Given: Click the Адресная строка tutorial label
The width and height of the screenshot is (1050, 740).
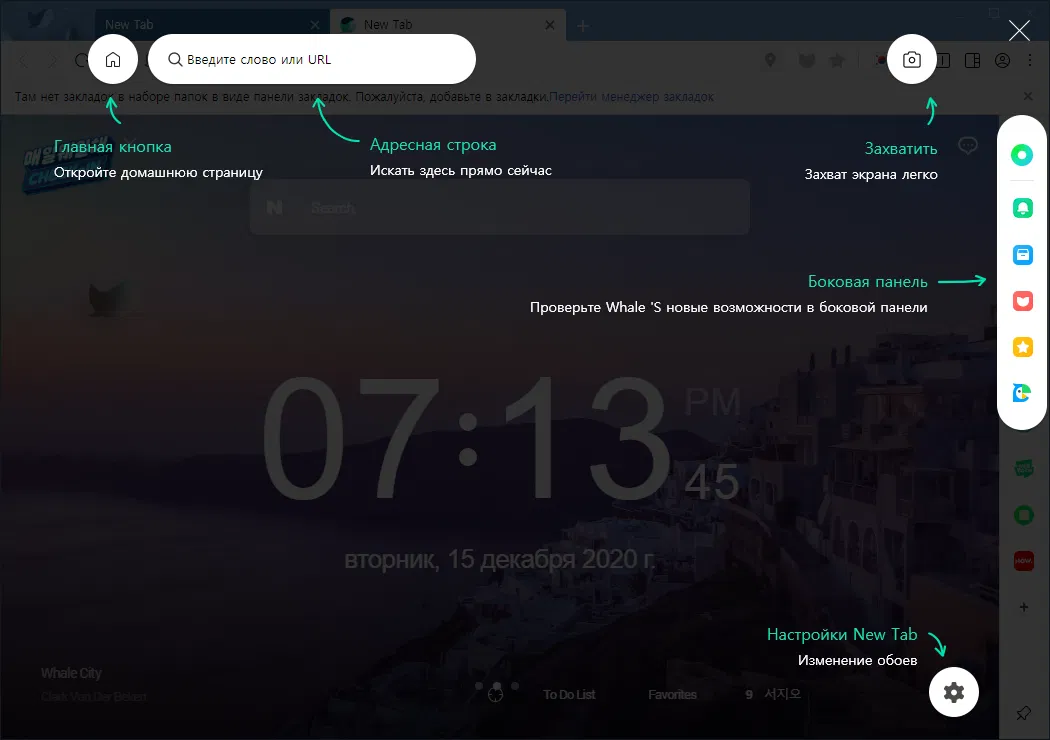Looking at the screenshot, I should (x=433, y=145).
